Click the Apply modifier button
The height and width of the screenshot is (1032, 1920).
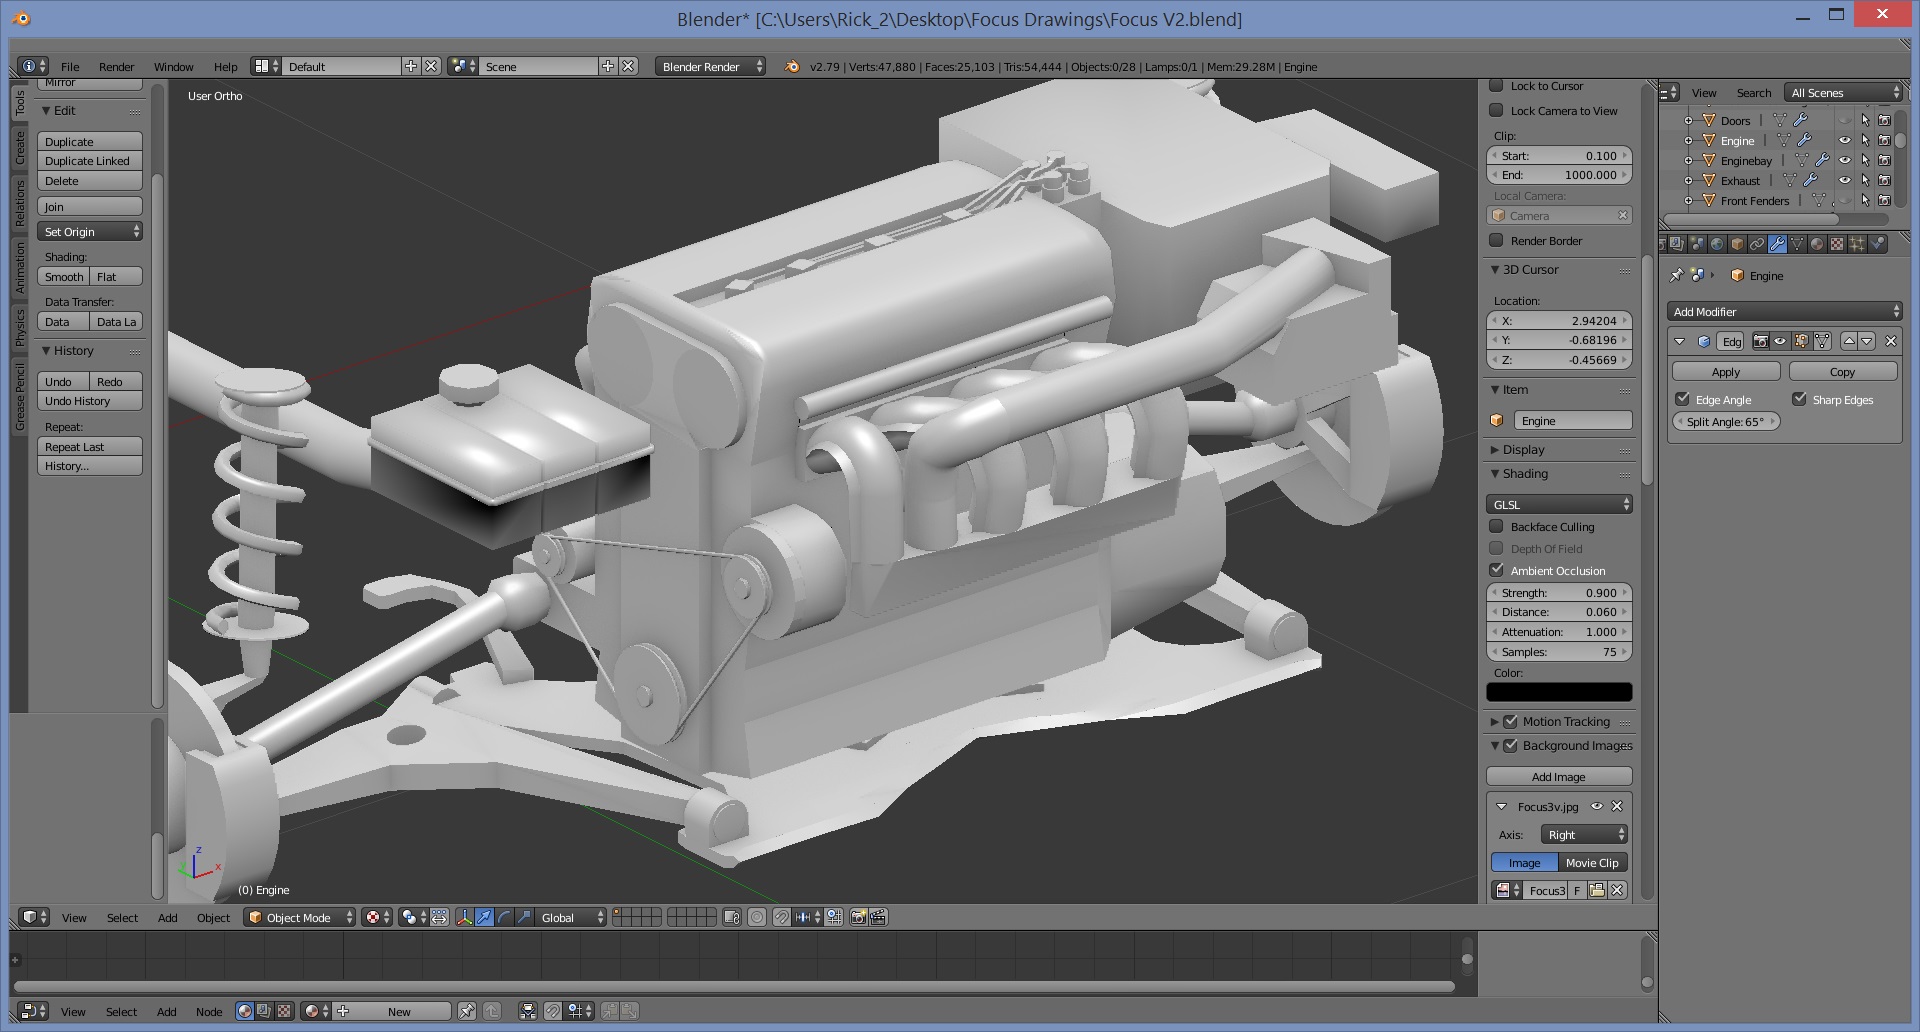(x=1726, y=372)
